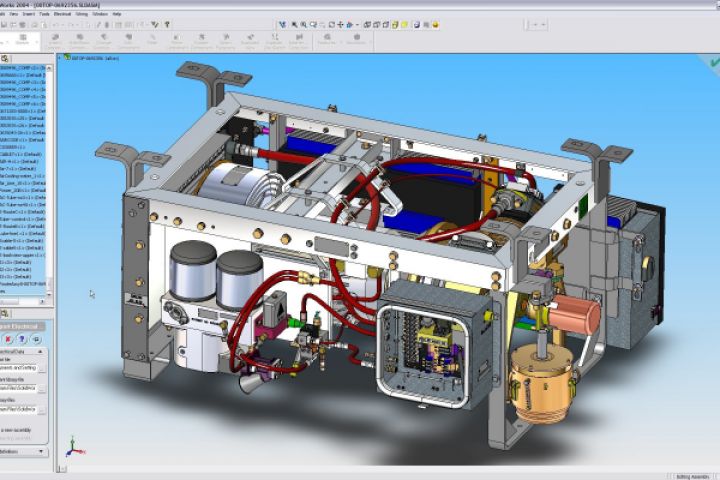Viewport: 720px width, 480px height.
Task: Click the blue Standard Views icon
Action: (x=350, y=25)
